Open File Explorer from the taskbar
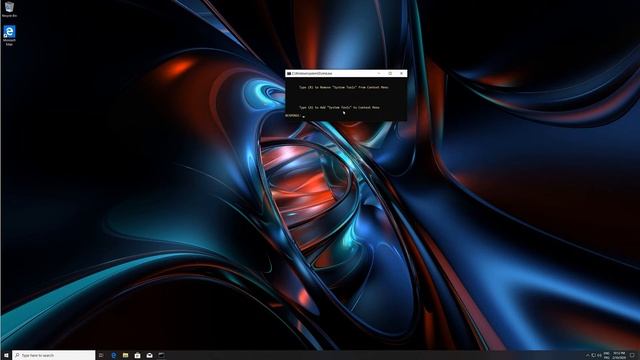Screen dimensions: 640x360 click(x=125, y=356)
